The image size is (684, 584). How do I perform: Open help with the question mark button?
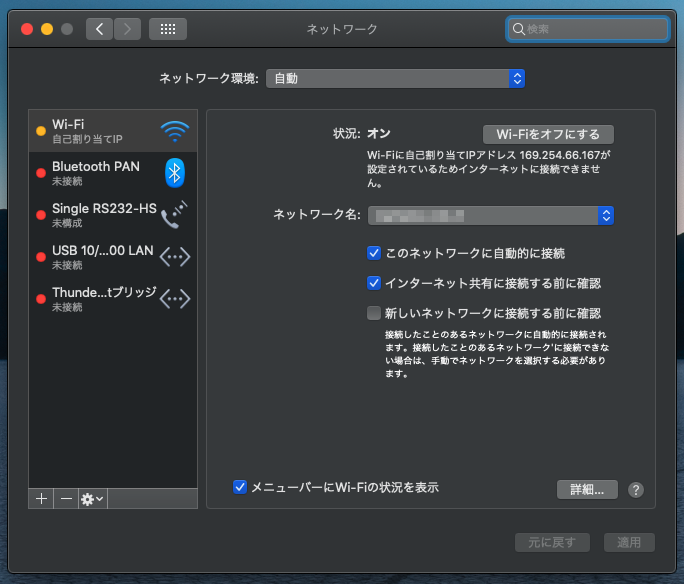pos(636,490)
